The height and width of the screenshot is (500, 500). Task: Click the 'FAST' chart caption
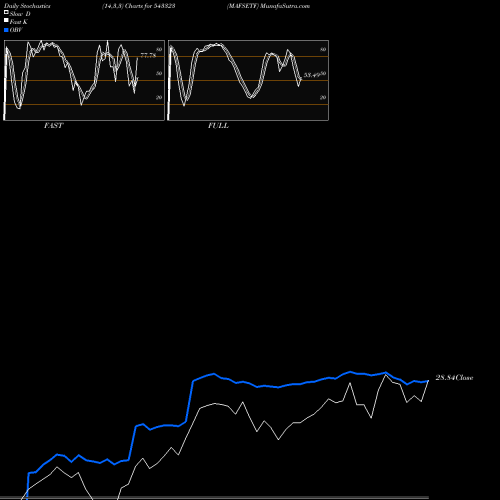pyautogui.click(x=53, y=126)
